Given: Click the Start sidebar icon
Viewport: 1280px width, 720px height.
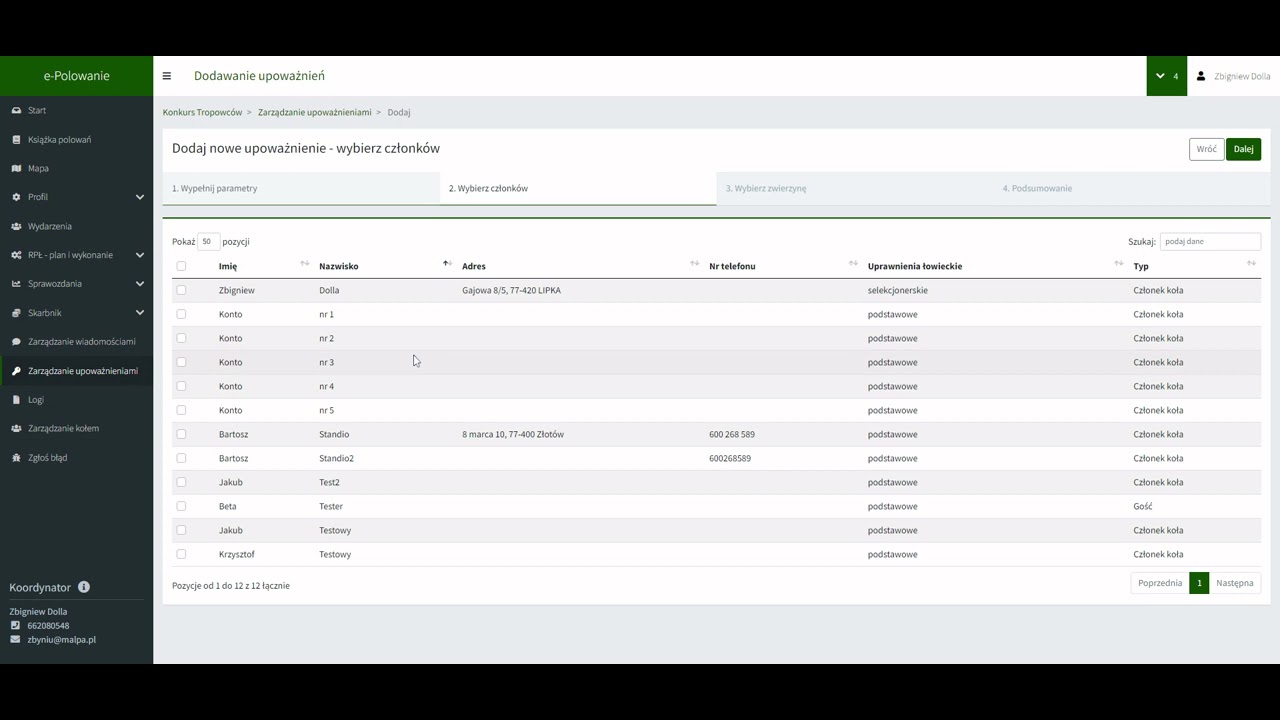Looking at the screenshot, I should pos(16,110).
